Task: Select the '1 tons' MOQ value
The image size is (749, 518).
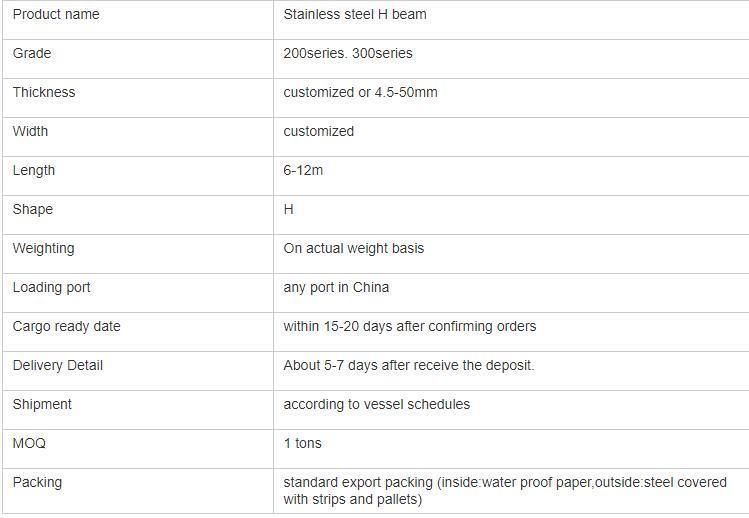Action: (302, 443)
